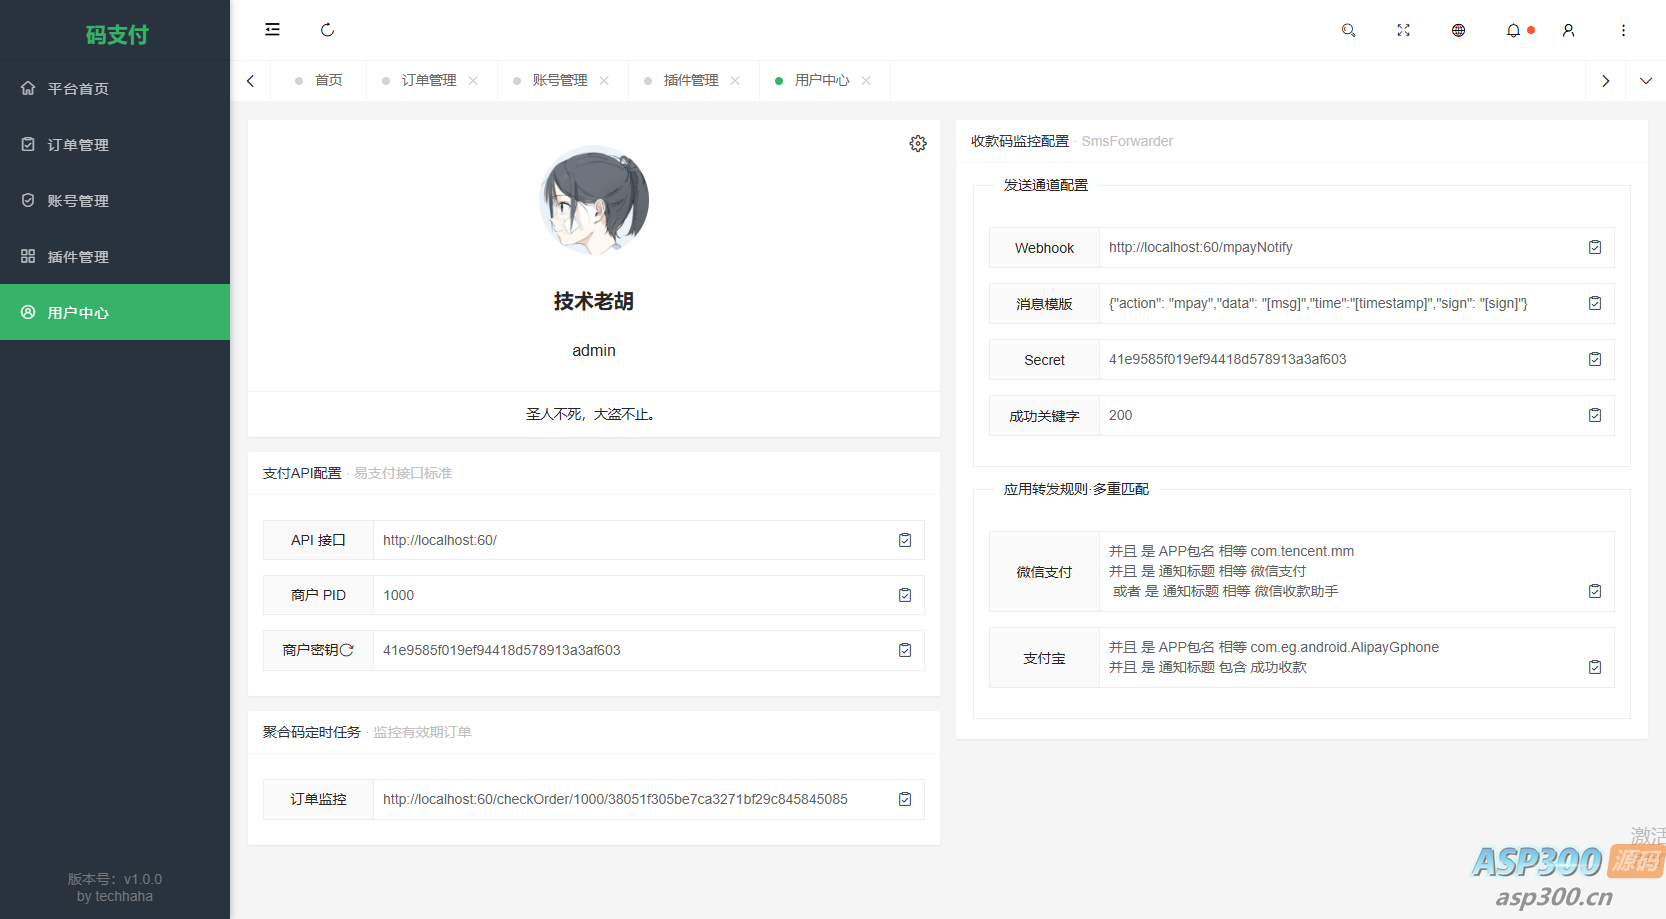1666x919 pixels.
Task: Expand the tab list with the down chevron
Action: point(1645,81)
